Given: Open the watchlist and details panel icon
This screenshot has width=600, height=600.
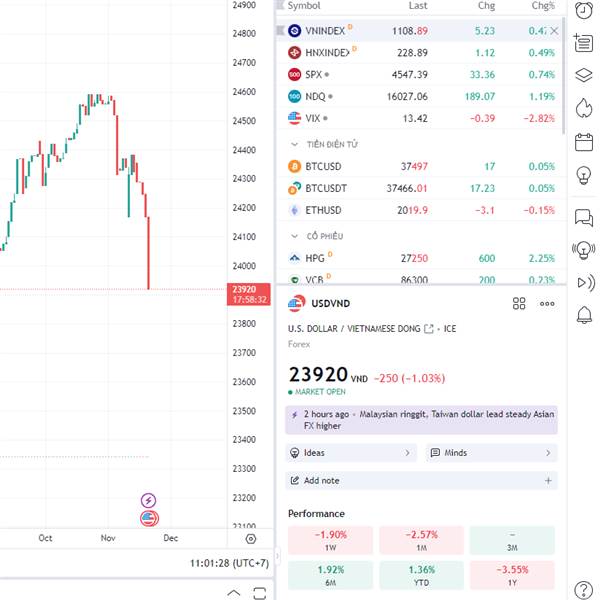Looking at the screenshot, I should pos(584,42).
